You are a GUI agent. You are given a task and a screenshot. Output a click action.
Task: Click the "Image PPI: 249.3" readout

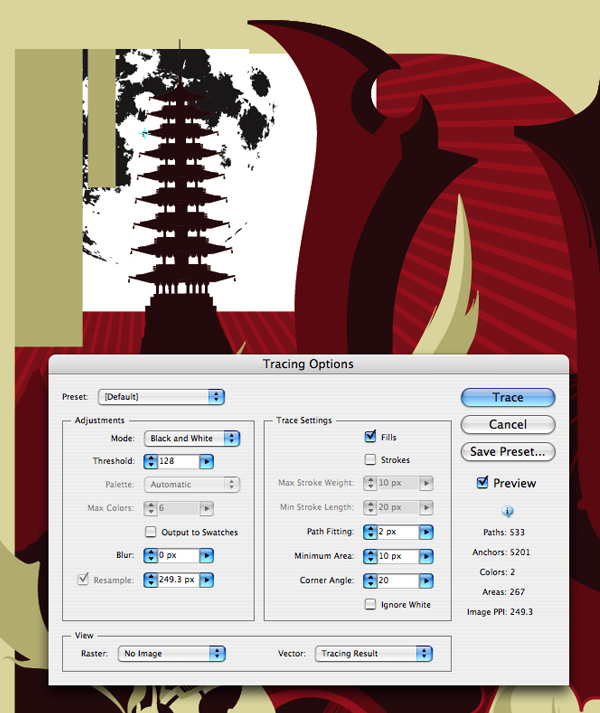[499, 612]
